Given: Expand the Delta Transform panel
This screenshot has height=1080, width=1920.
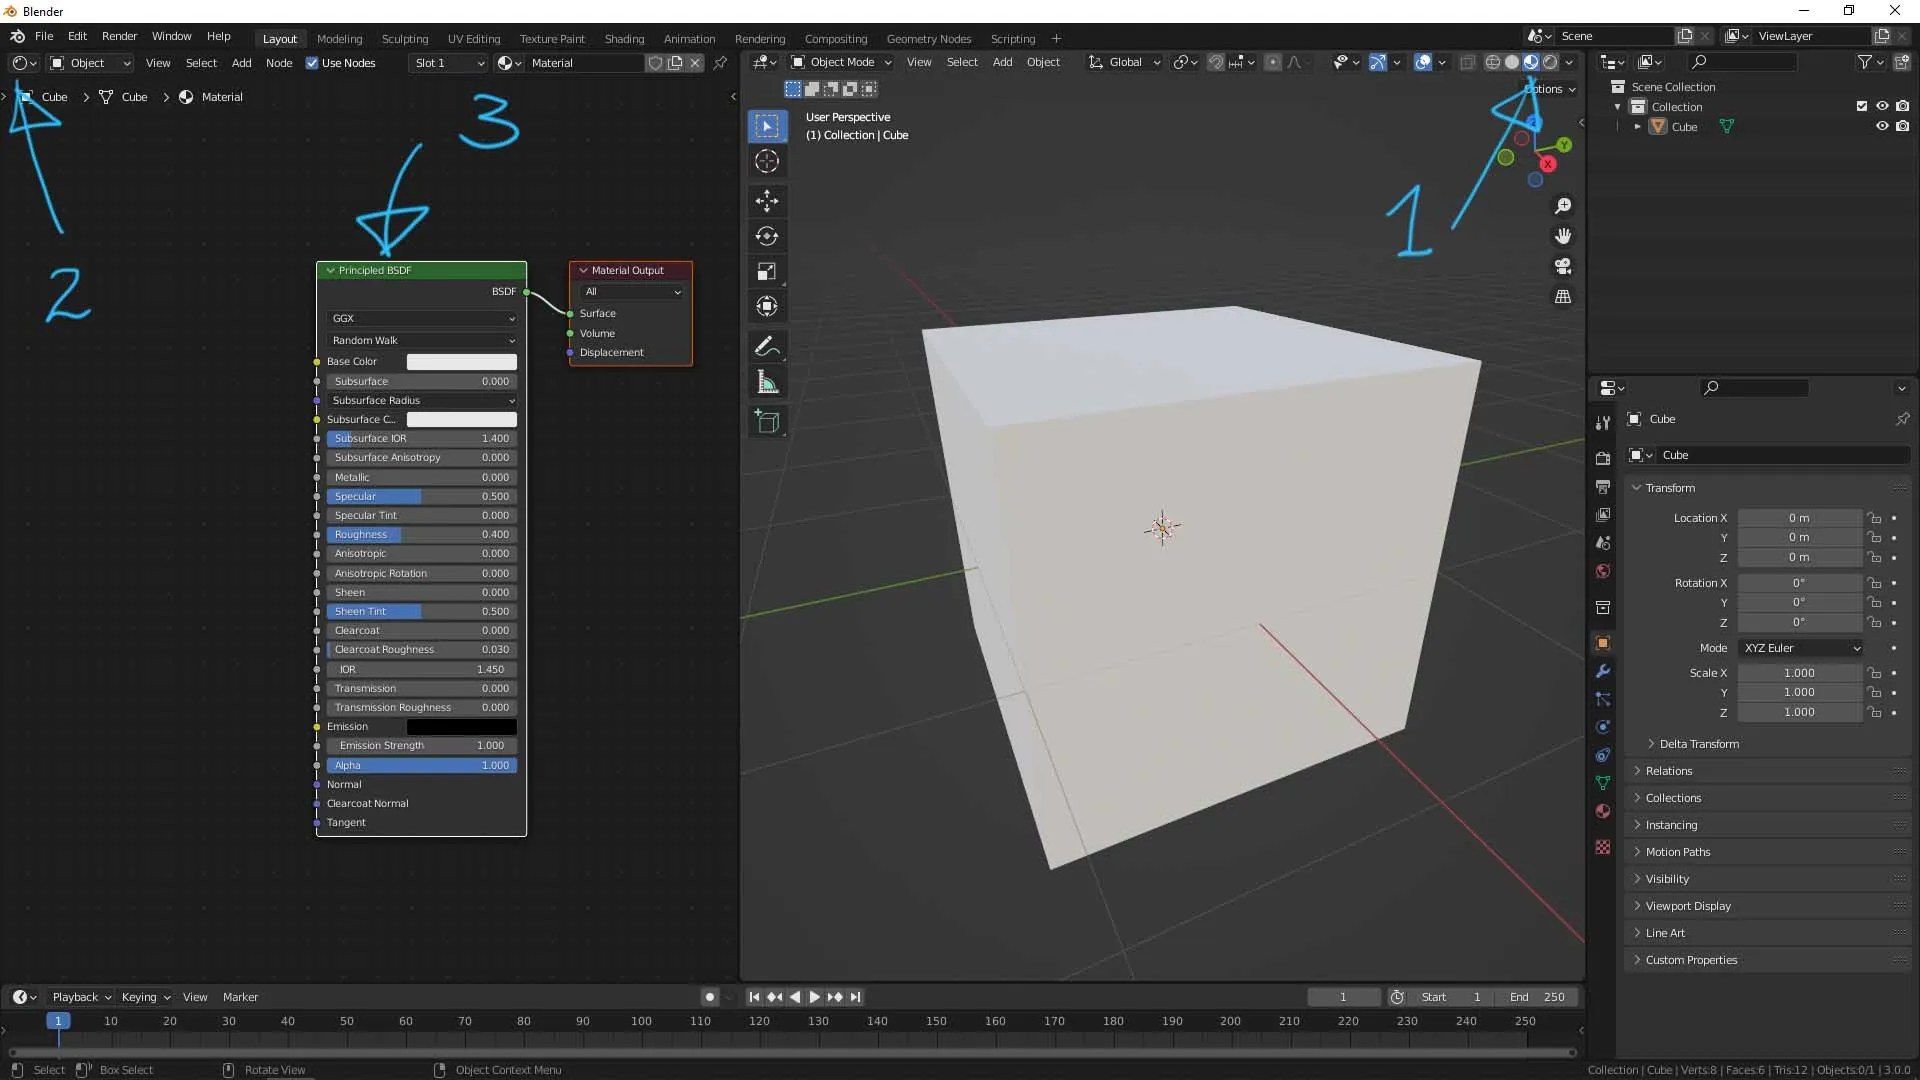Looking at the screenshot, I should [1697, 744].
